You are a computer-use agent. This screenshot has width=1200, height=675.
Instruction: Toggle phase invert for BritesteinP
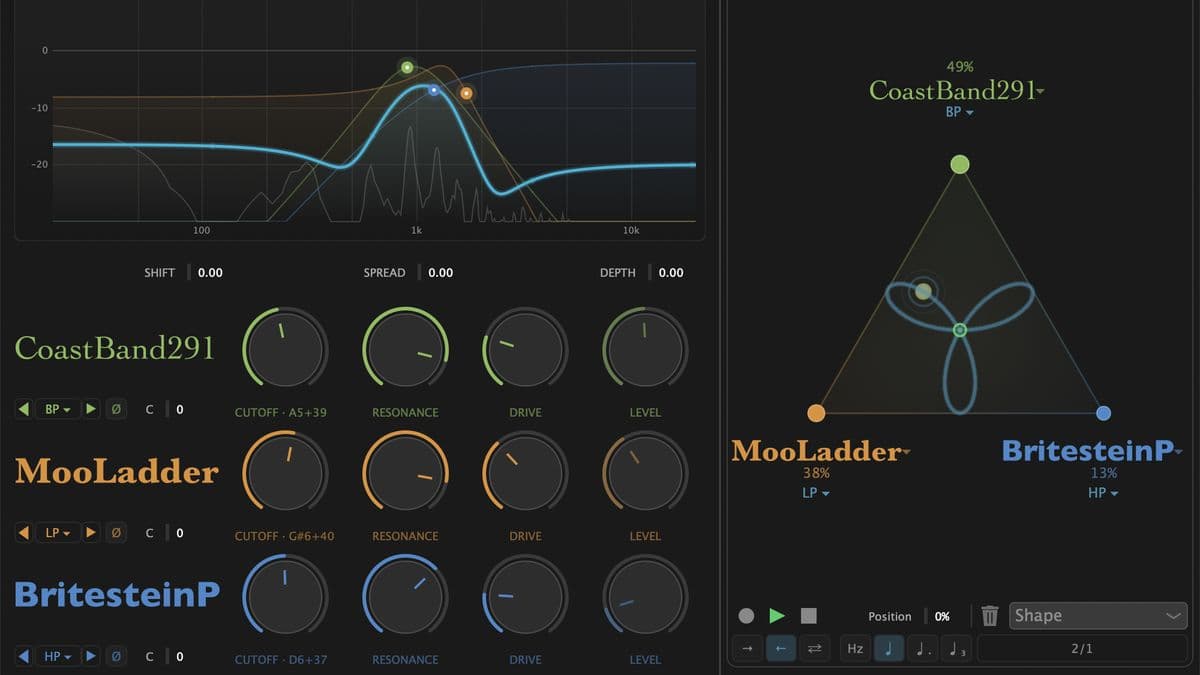116,657
